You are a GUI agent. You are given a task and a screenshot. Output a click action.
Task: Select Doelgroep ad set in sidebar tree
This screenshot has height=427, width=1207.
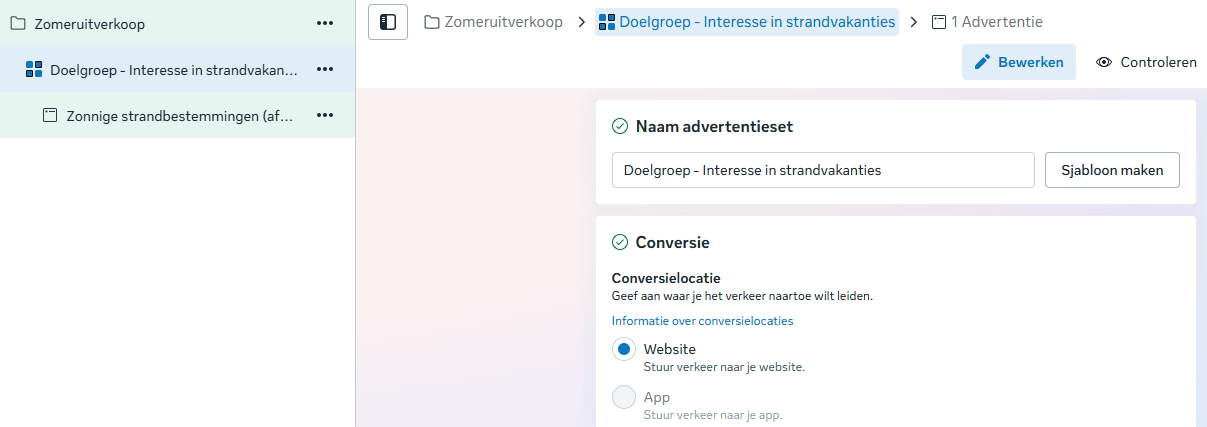173,69
